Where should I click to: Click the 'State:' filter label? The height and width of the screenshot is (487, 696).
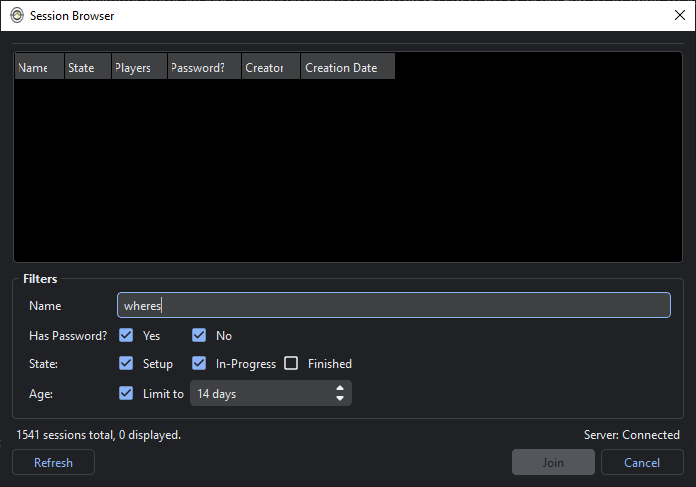pyautogui.click(x=43, y=364)
